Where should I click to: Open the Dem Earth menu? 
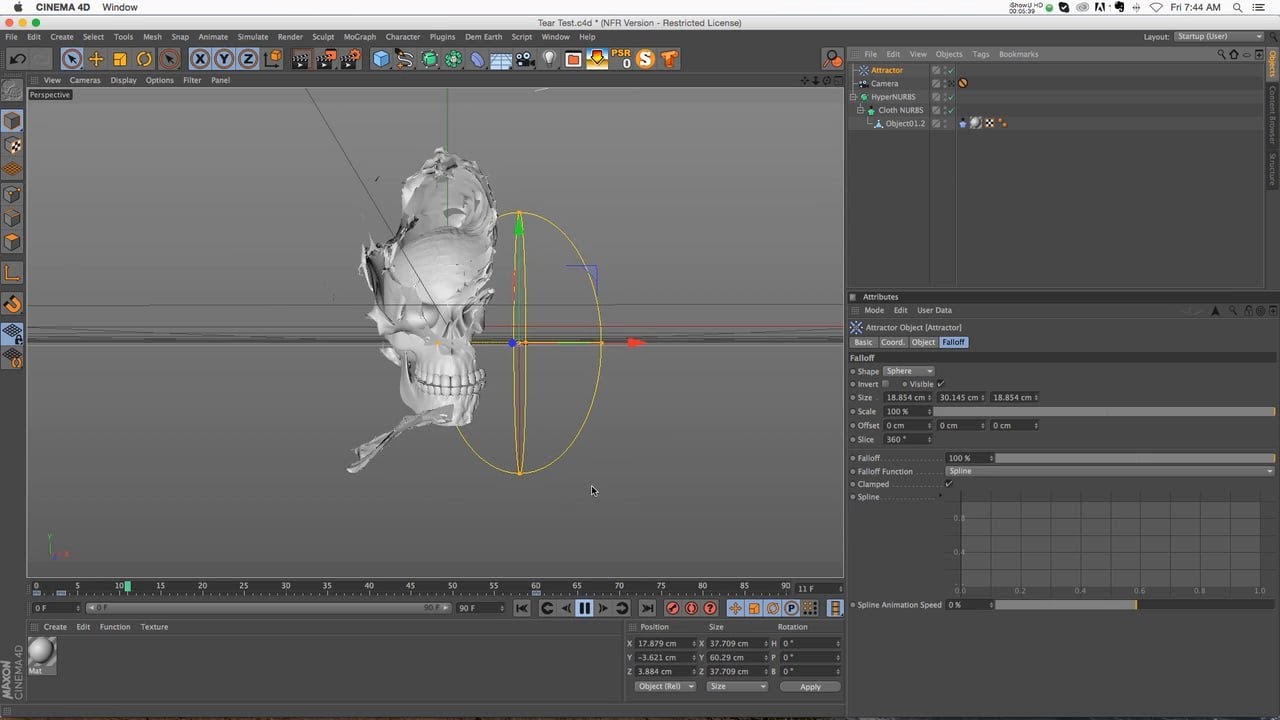click(484, 37)
